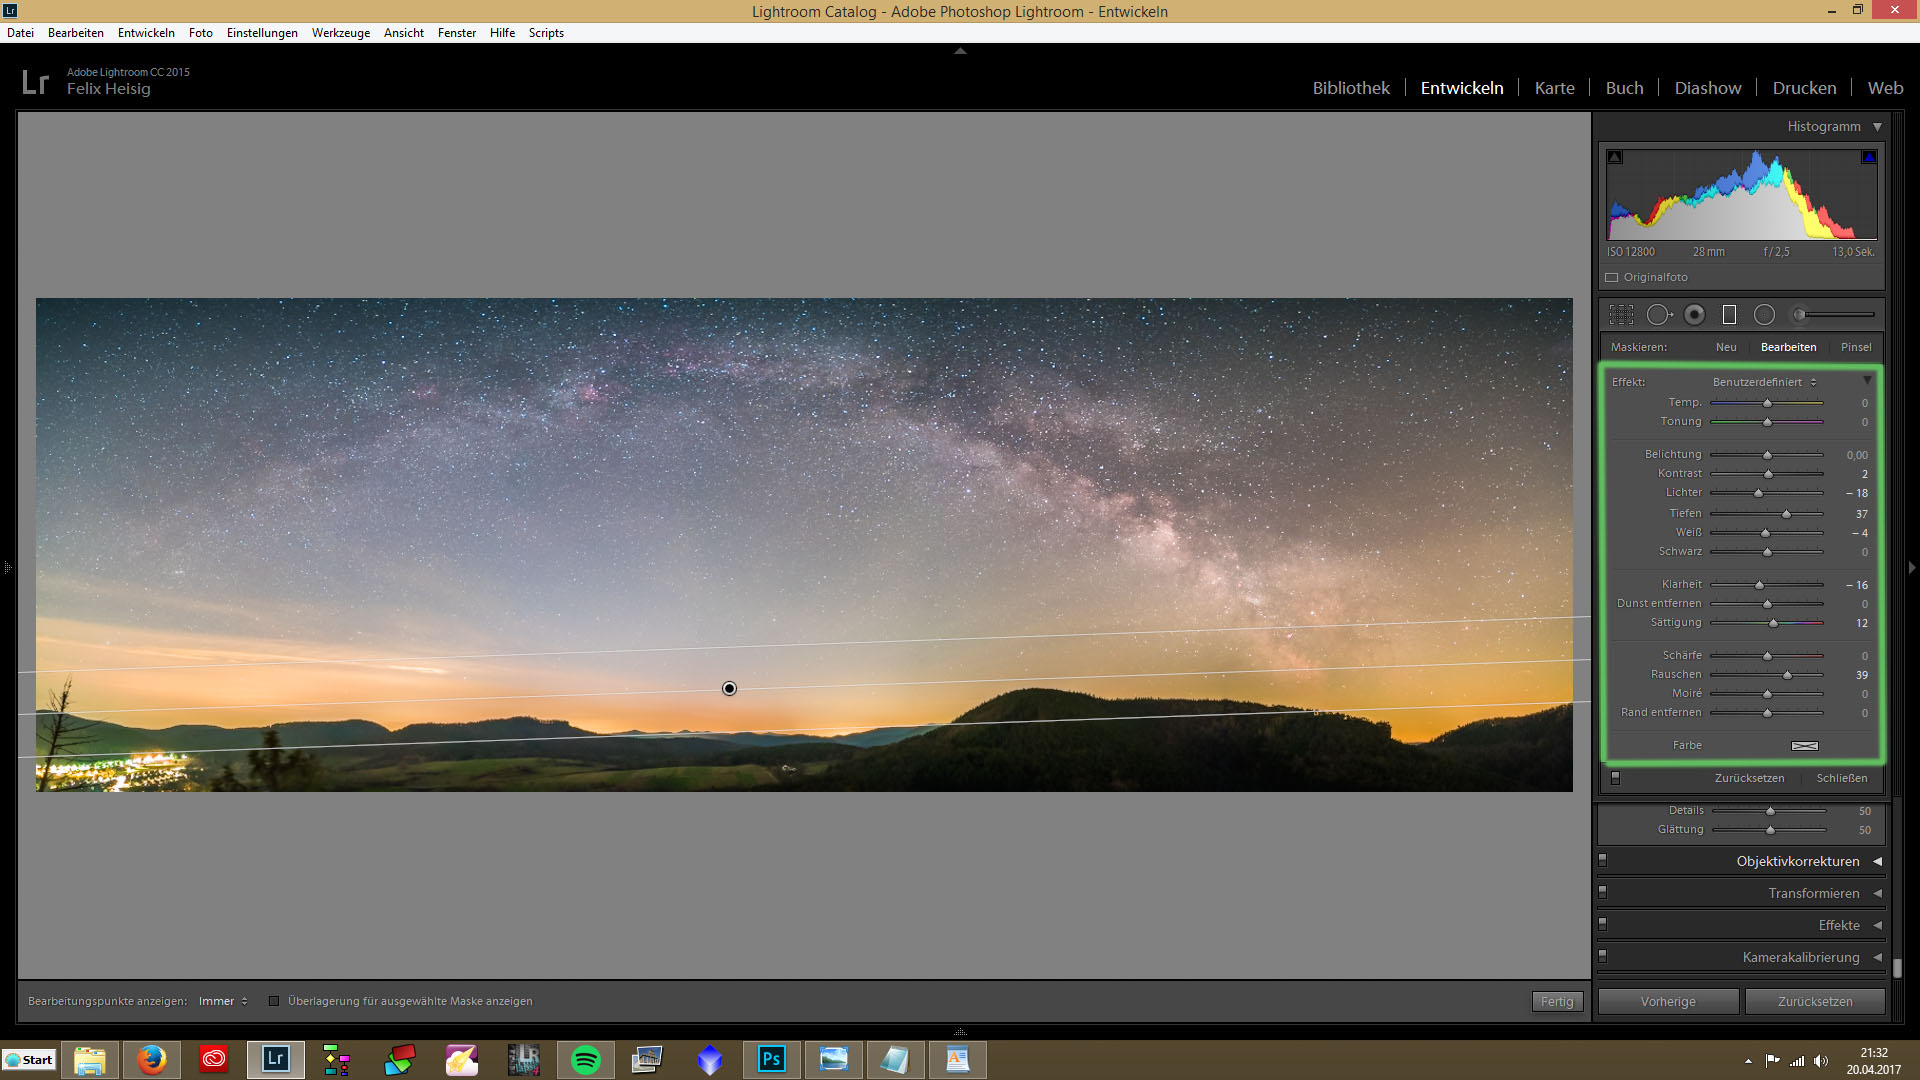
Task: Hide the right panel group
Action: point(1912,568)
